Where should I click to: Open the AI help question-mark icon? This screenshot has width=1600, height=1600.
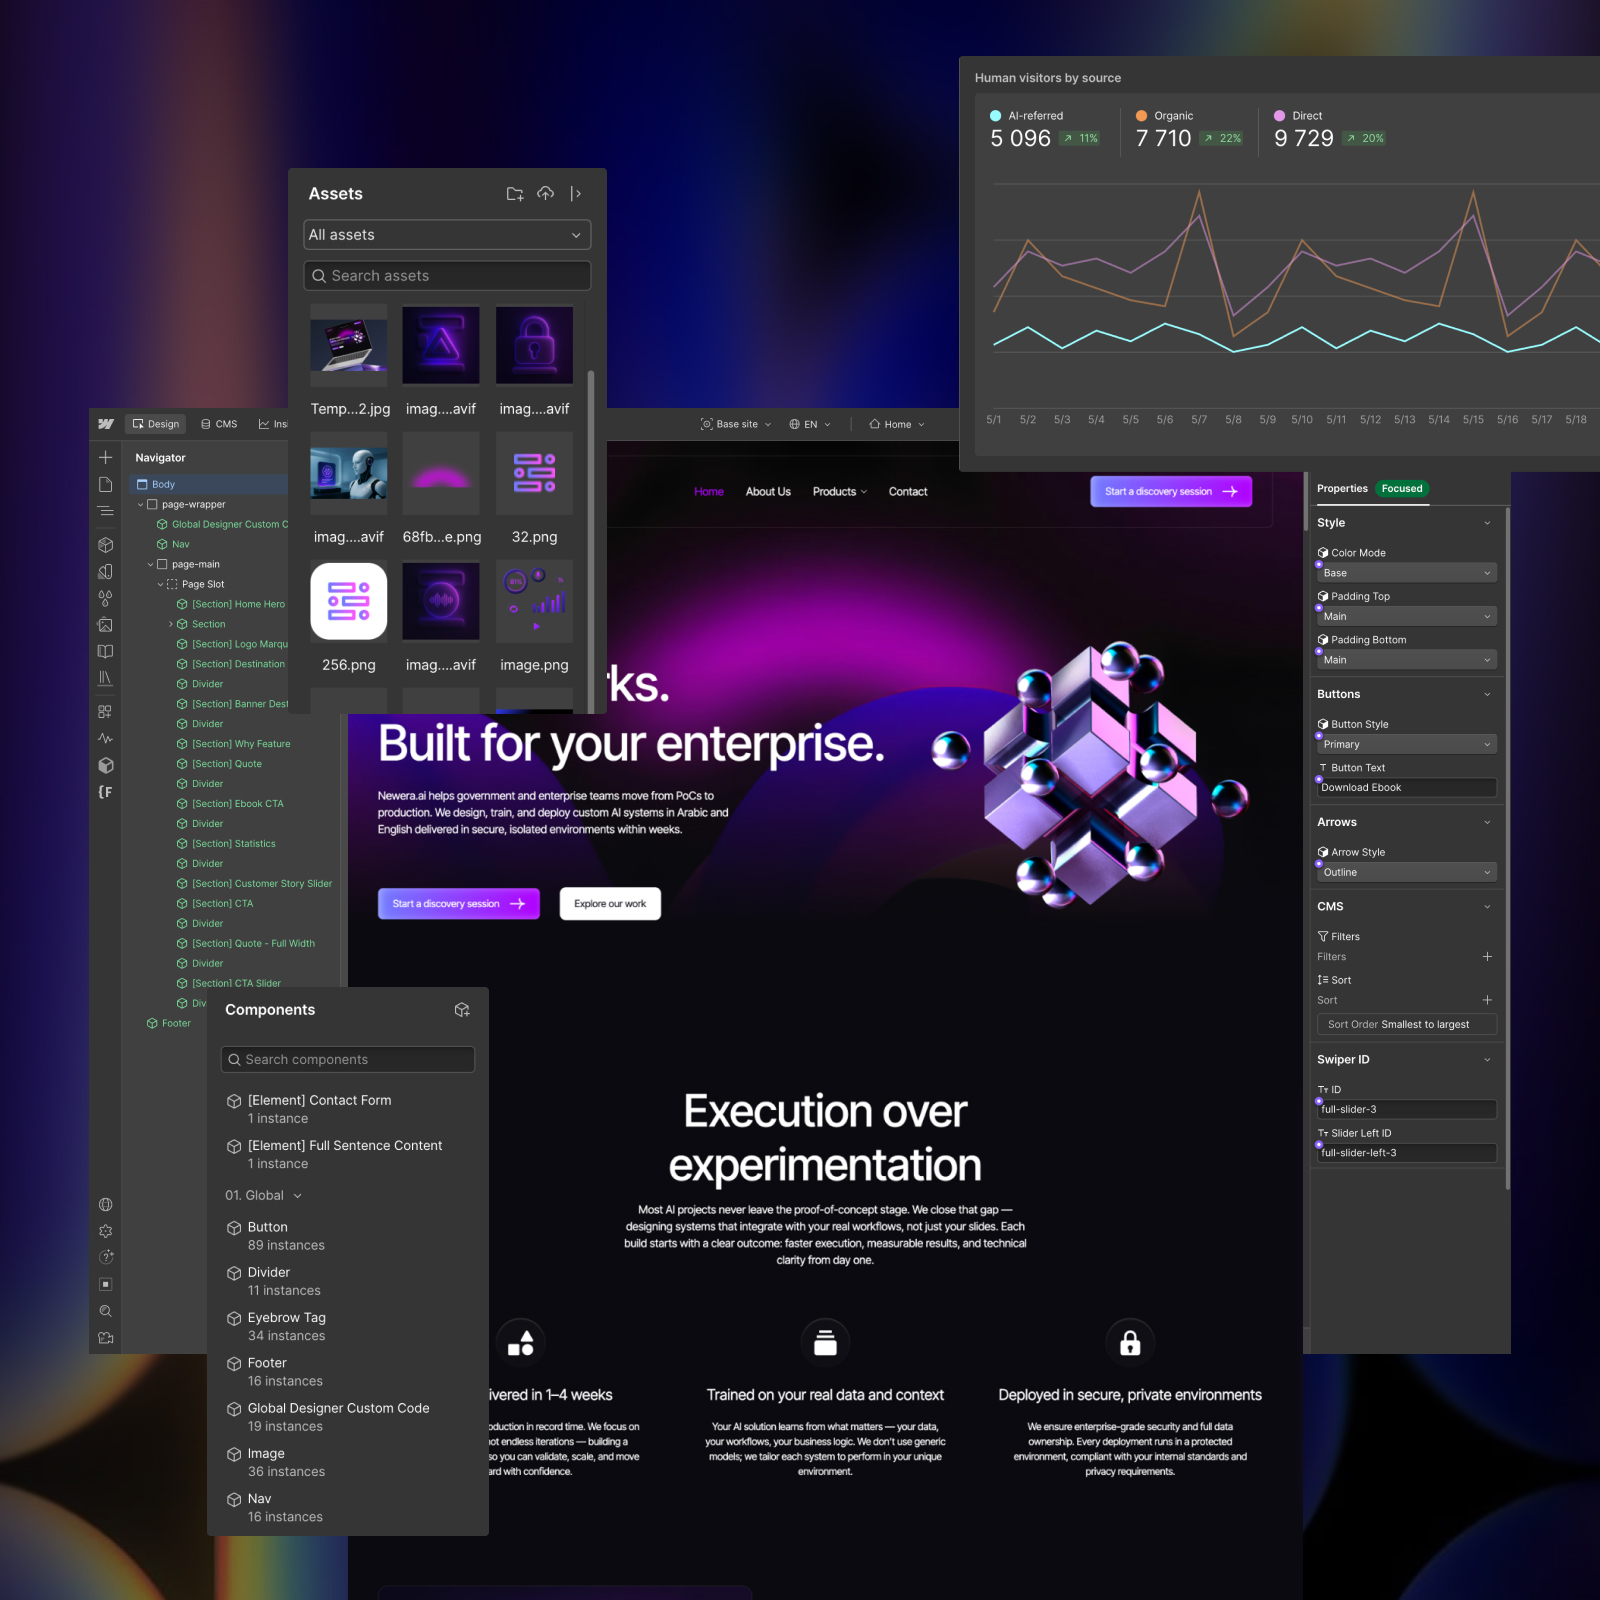[x=105, y=1257]
